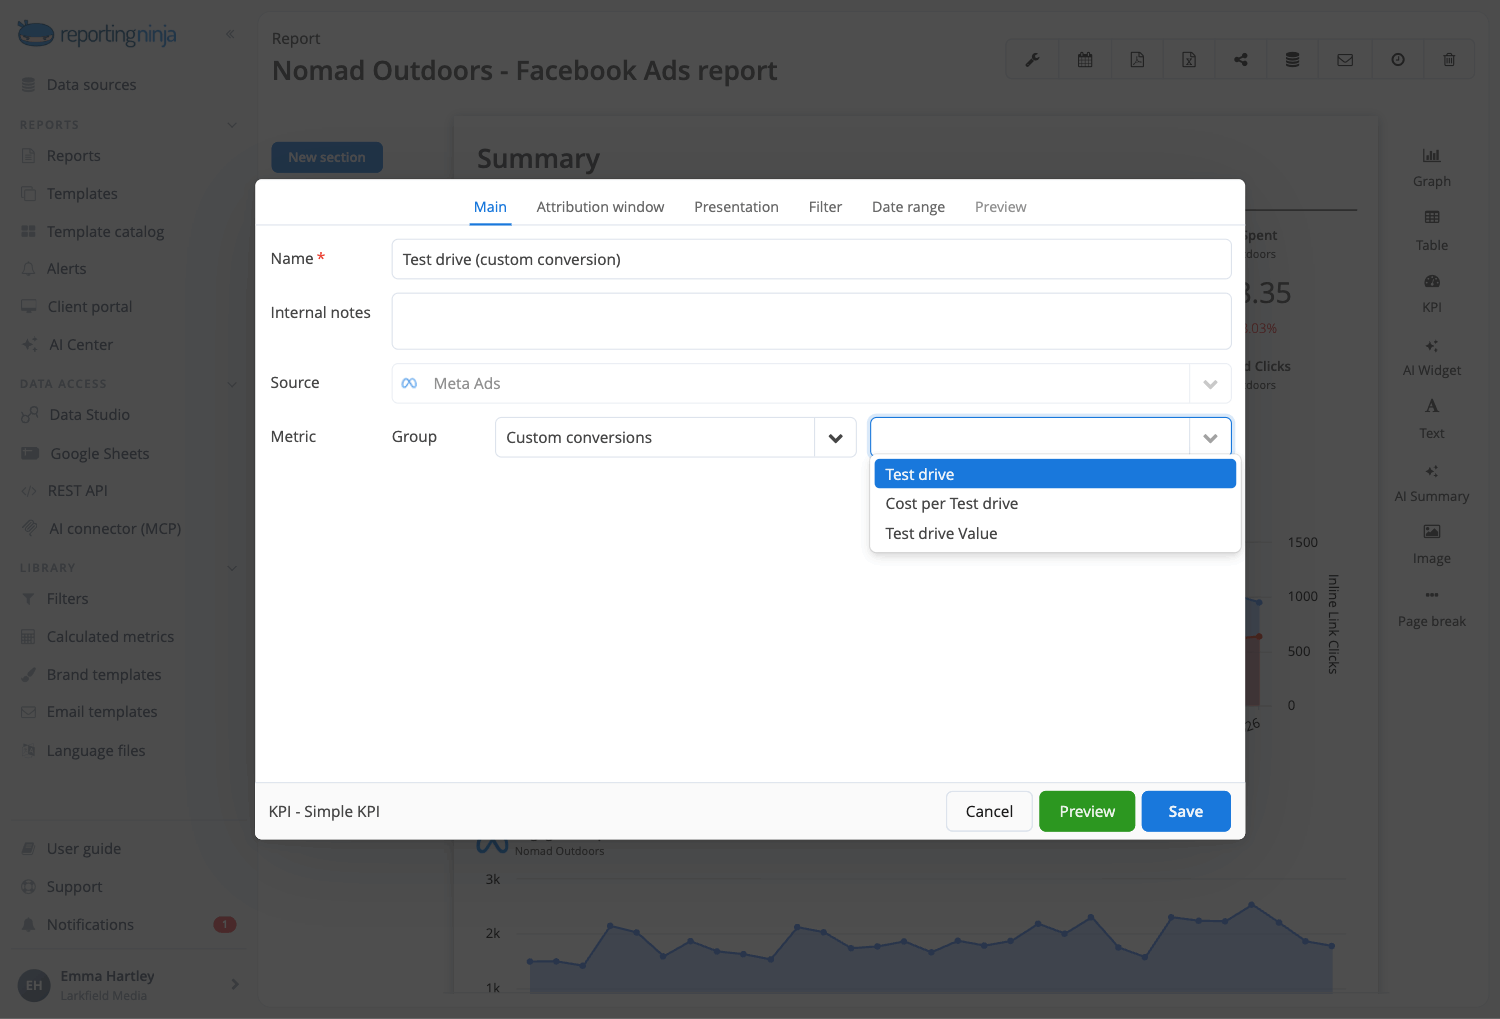Image resolution: width=1500 pixels, height=1019 pixels.
Task: Add an AI Widget from right panel
Action: [1432, 357]
